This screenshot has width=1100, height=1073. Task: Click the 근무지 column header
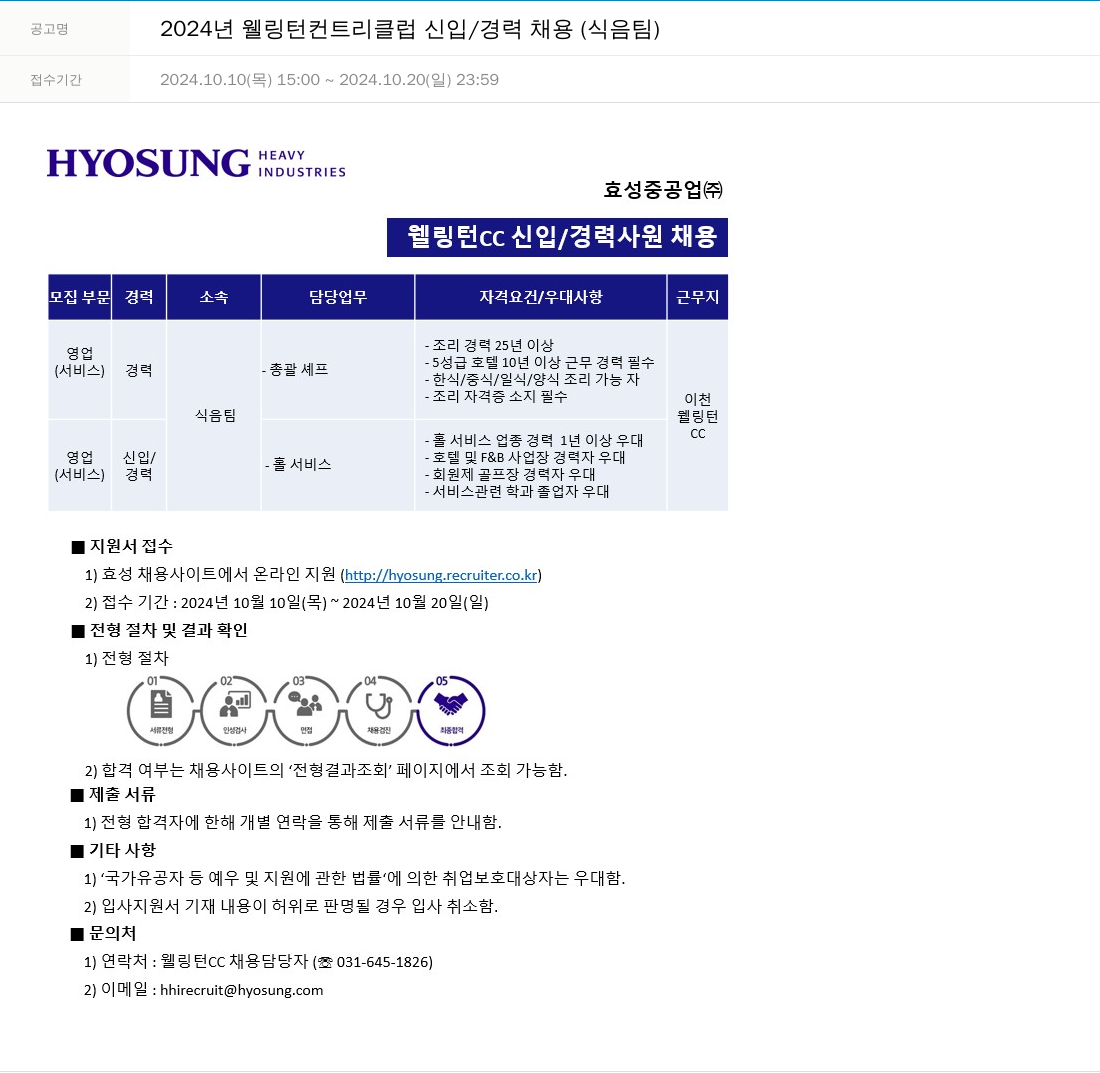(x=697, y=297)
